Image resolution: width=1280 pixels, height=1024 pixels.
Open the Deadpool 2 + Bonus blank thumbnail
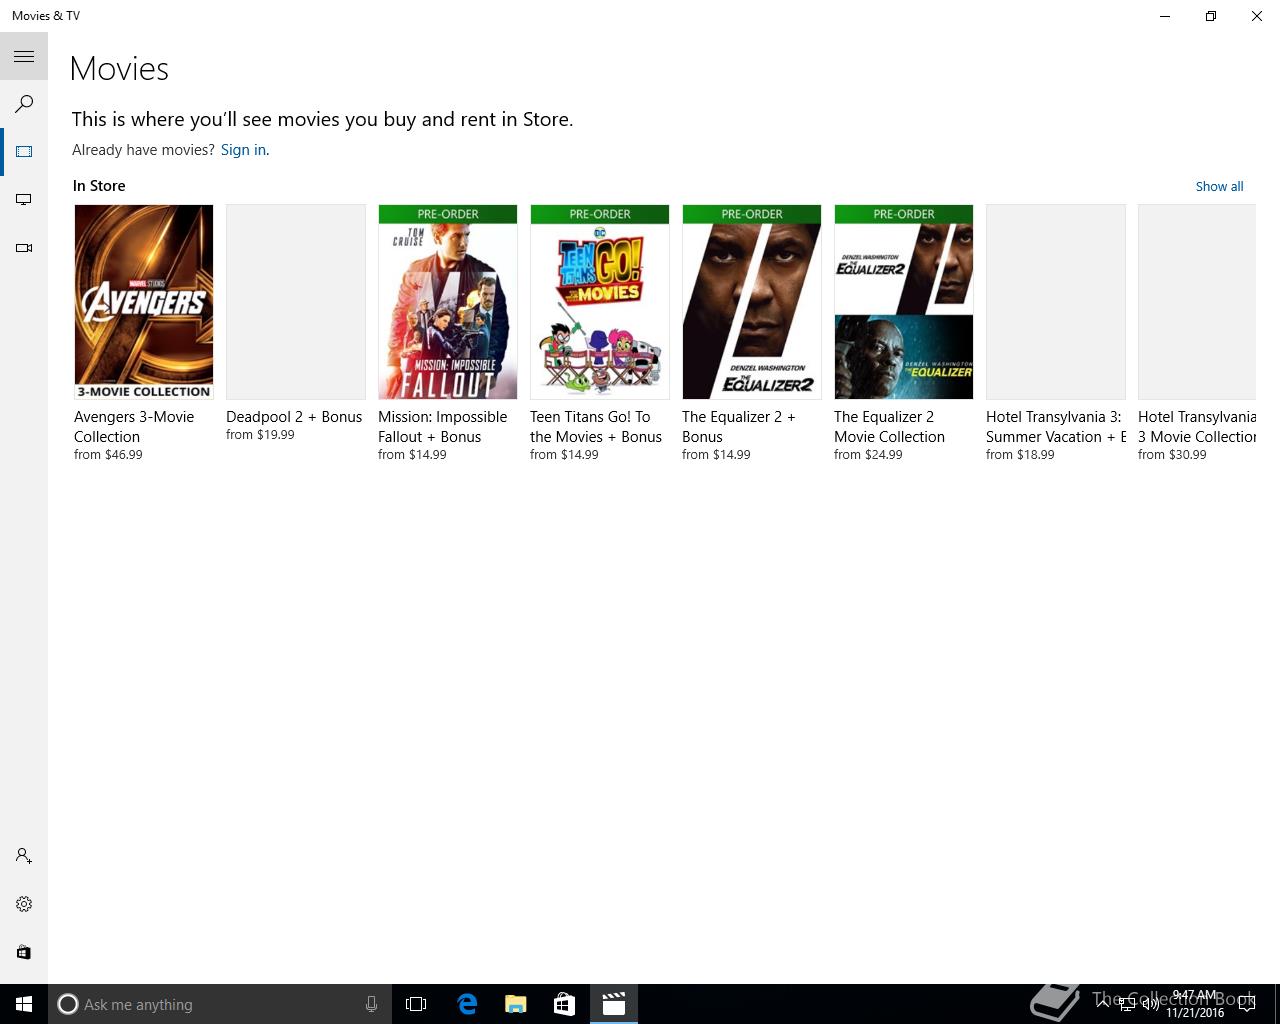coord(296,302)
